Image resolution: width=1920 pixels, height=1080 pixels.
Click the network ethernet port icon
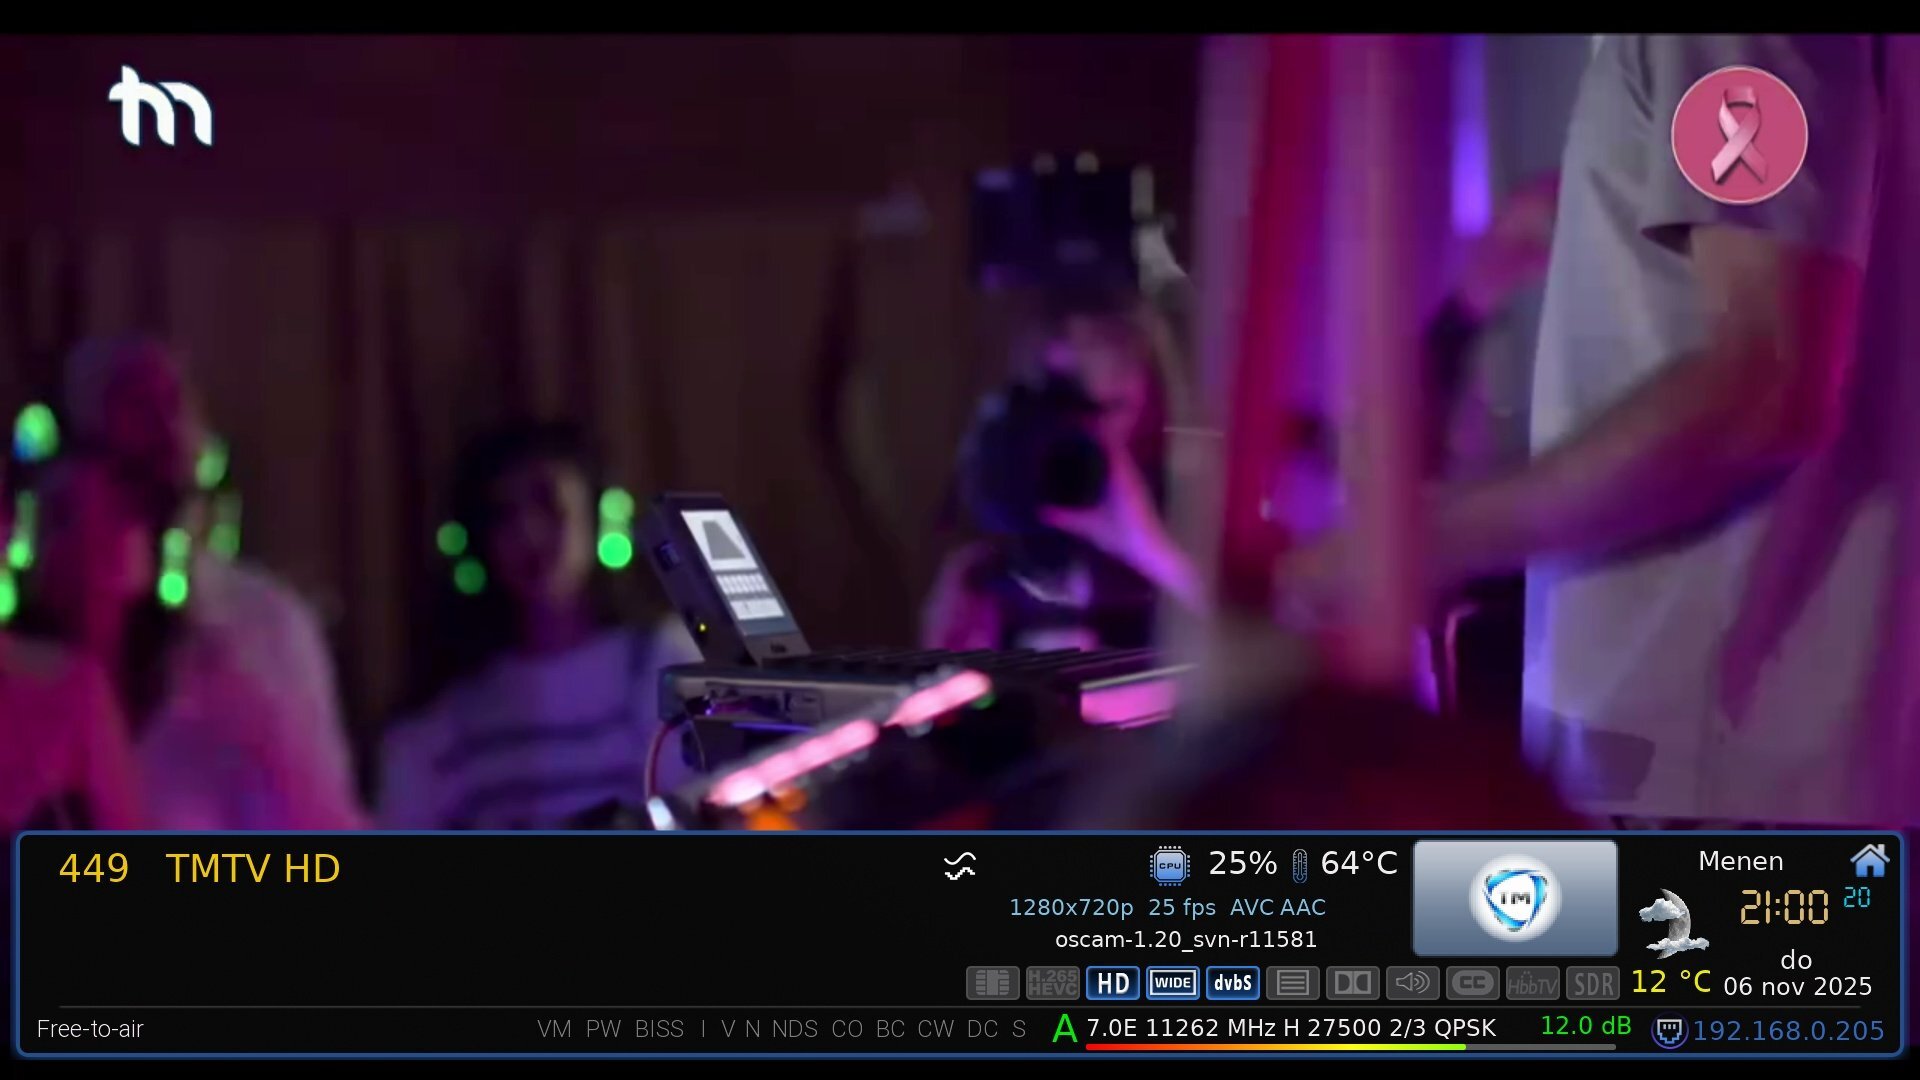coord(1668,1031)
